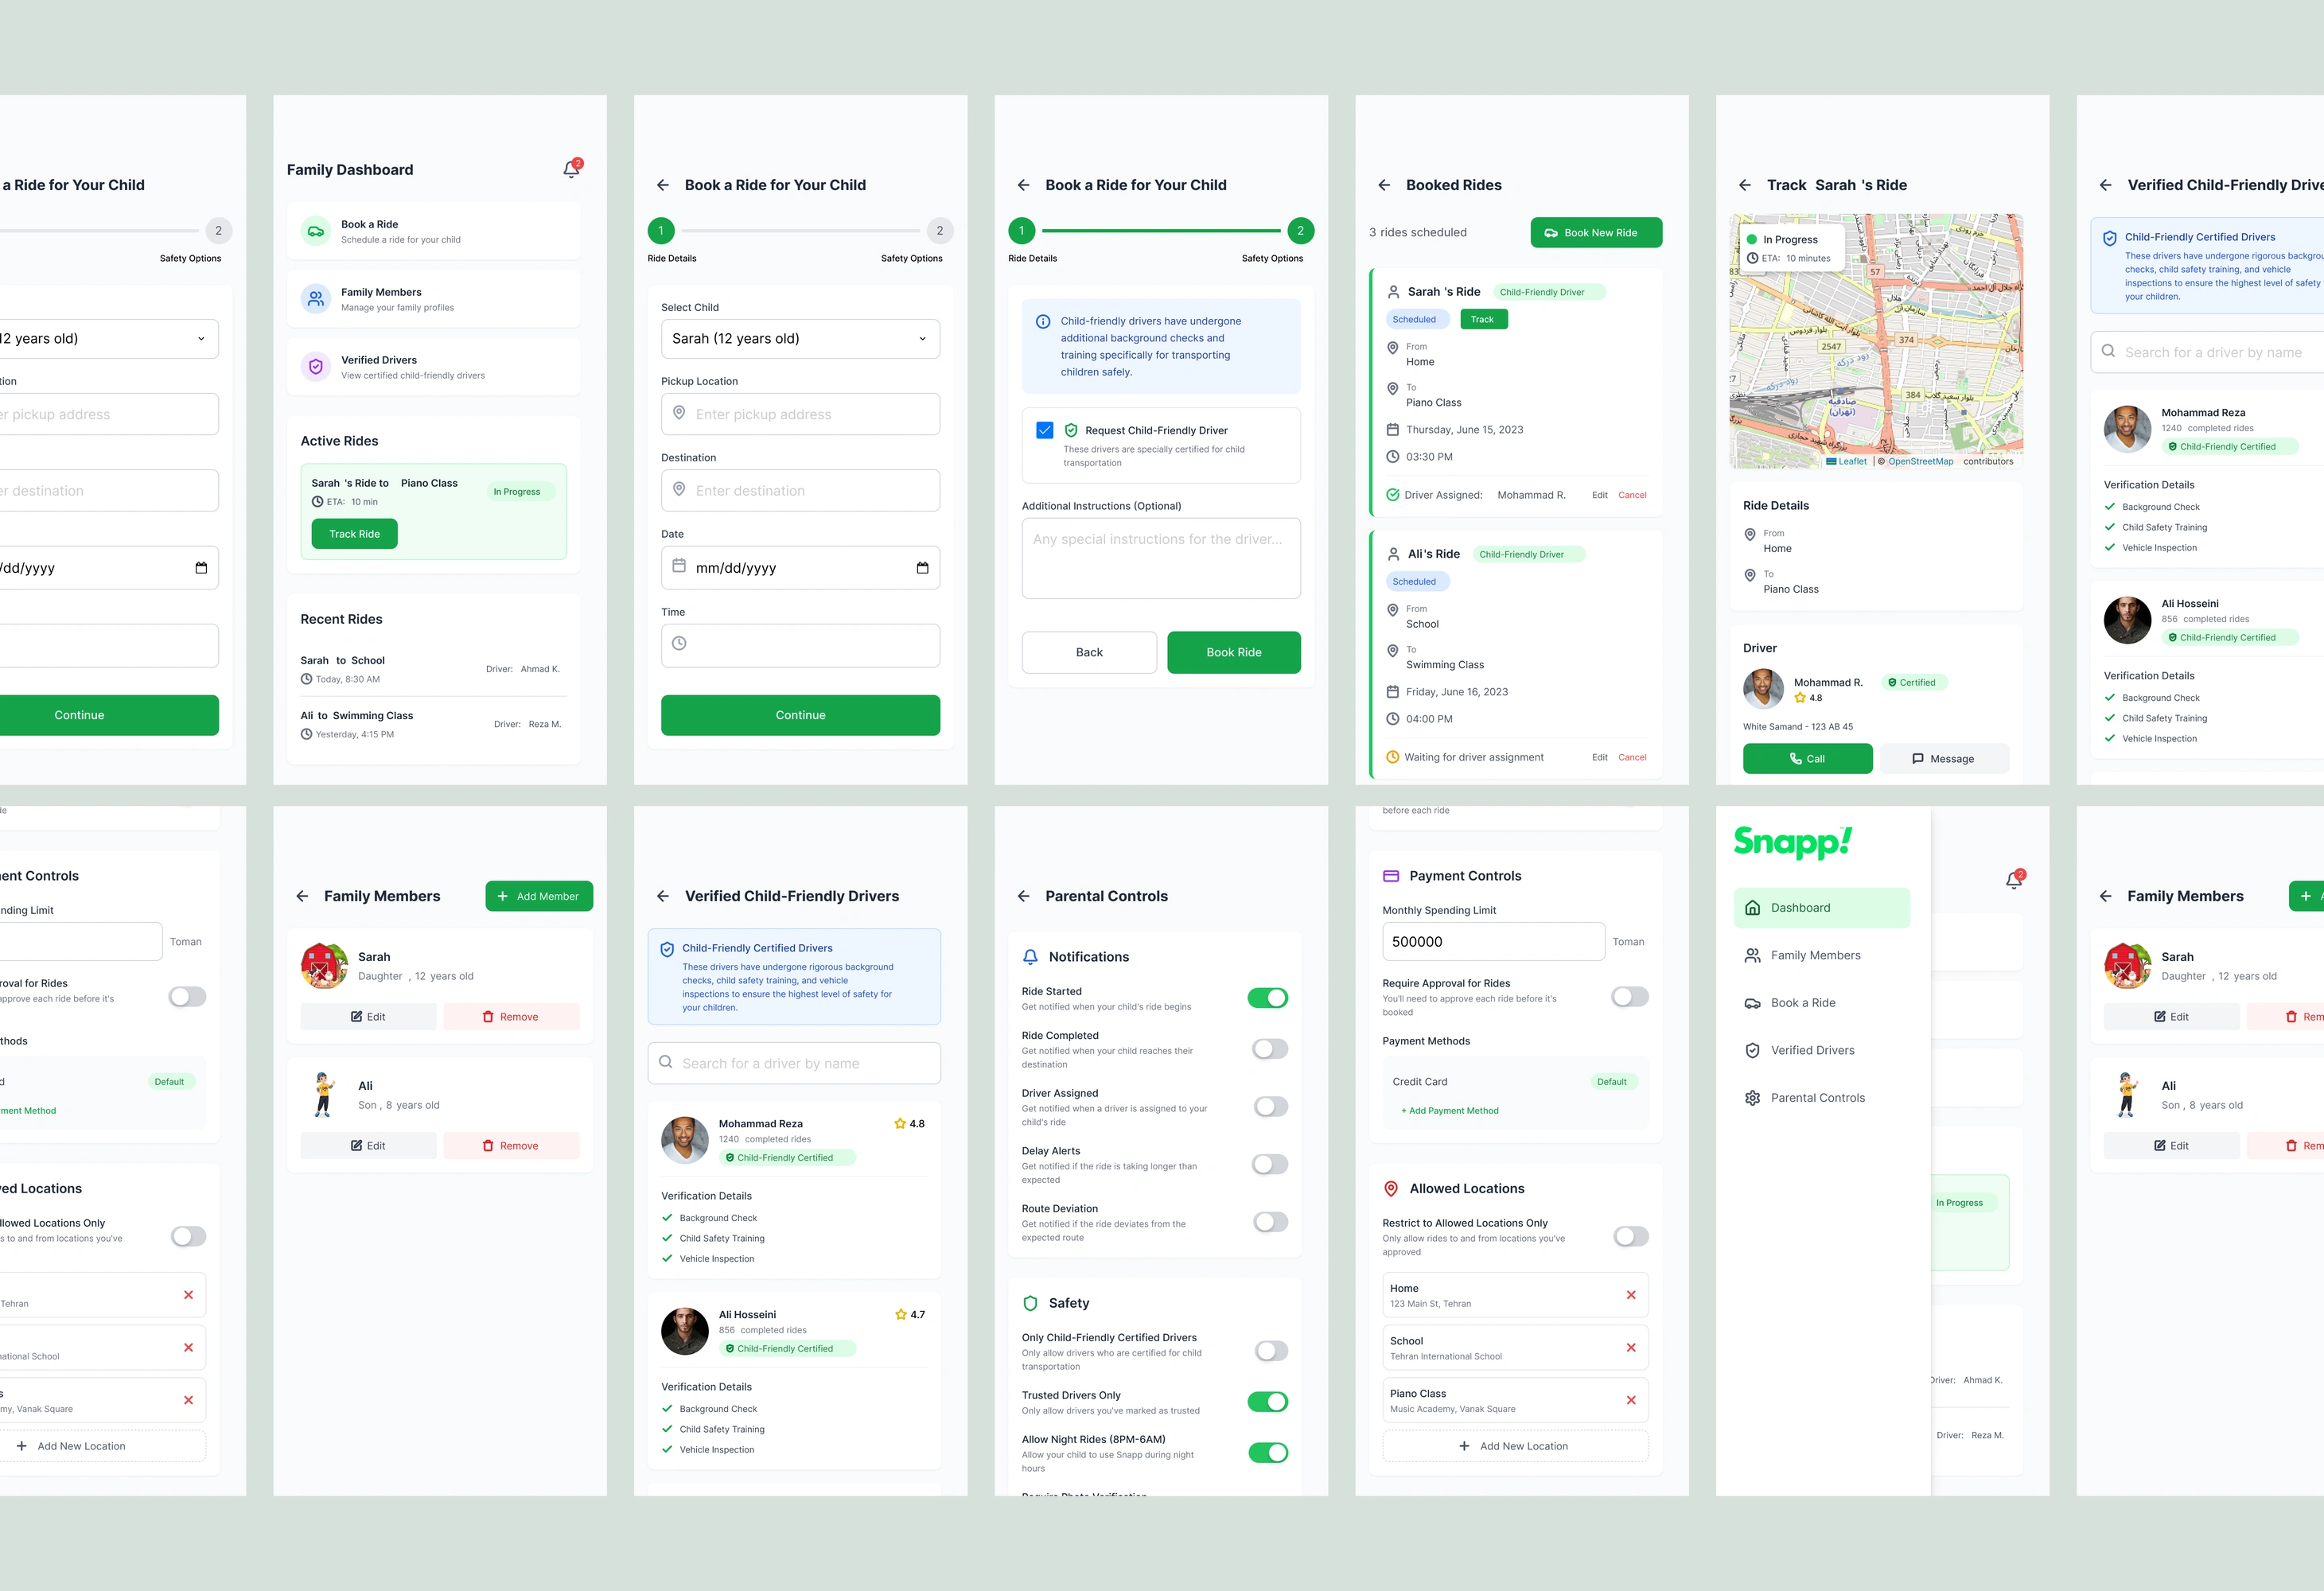Click Mohammad Reza driver photo in bottom list
This screenshot has height=1591, width=2324.
click(685, 1140)
